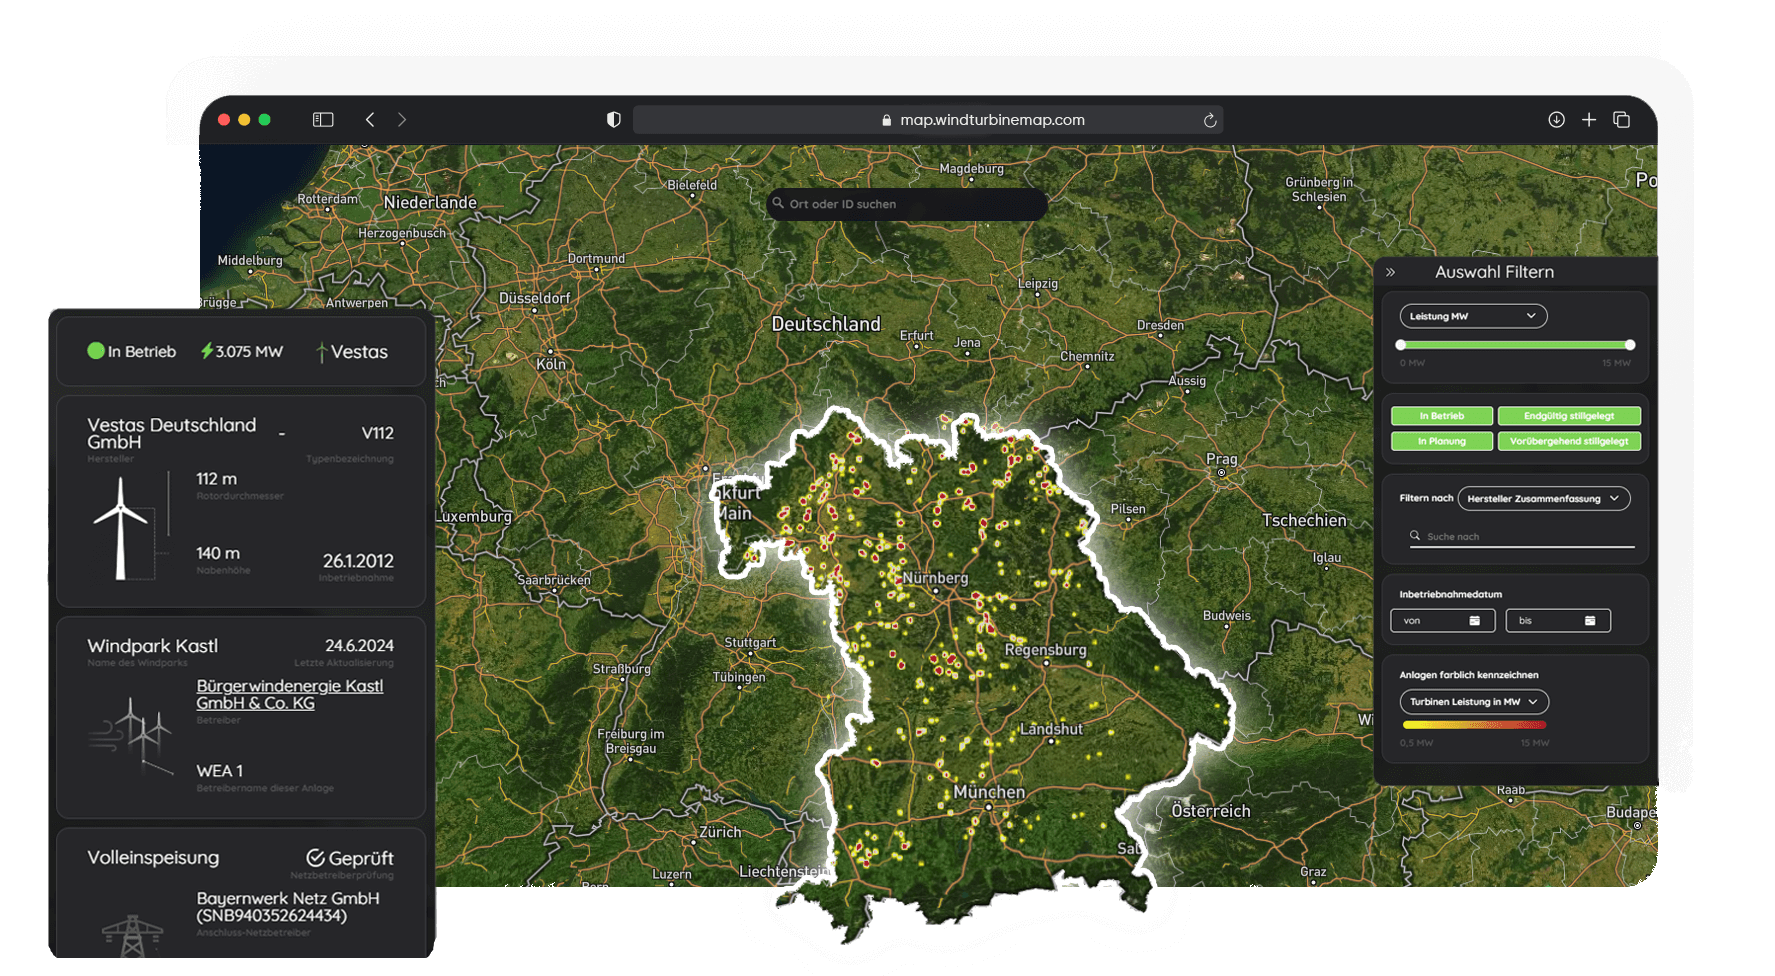Click the power pylon icon near Bayernwerk
This screenshot has width=1775, height=976.
(x=132, y=937)
